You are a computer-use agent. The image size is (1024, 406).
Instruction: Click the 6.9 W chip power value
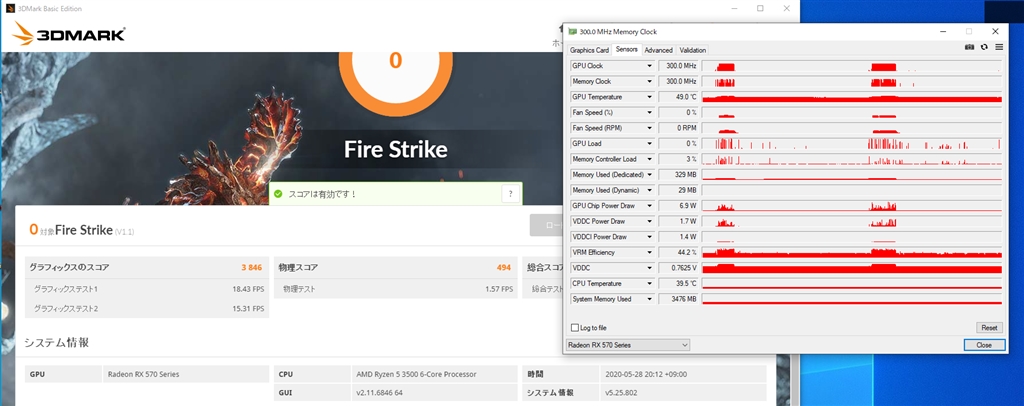(679, 206)
